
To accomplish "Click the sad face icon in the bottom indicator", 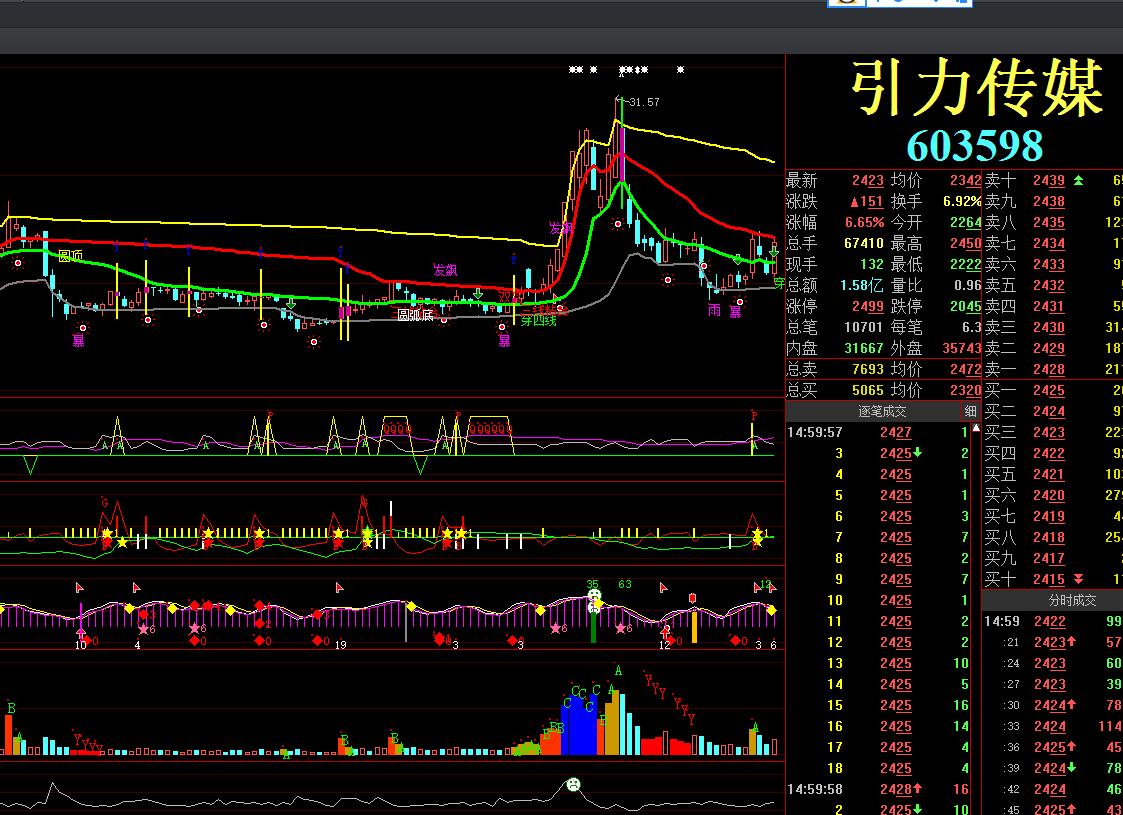I will (573, 784).
